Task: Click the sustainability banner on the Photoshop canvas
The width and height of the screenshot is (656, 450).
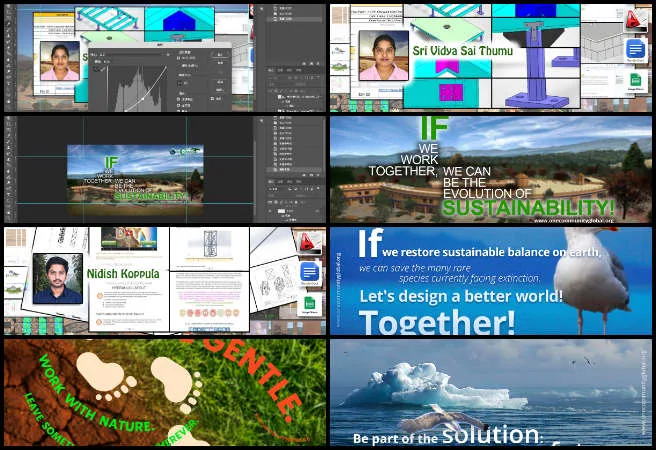Action: pos(135,180)
